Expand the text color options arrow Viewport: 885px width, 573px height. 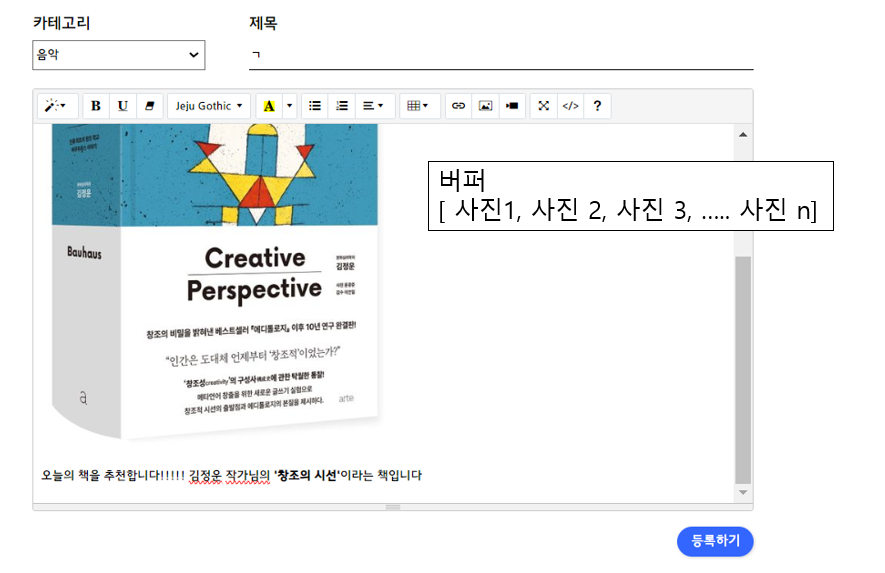point(290,106)
